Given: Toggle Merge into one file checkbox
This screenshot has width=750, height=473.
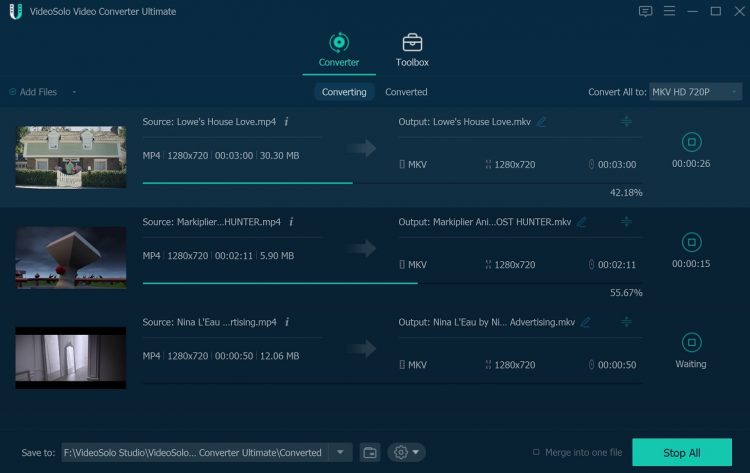Looking at the screenshot, I should click(x=536, y=452).
